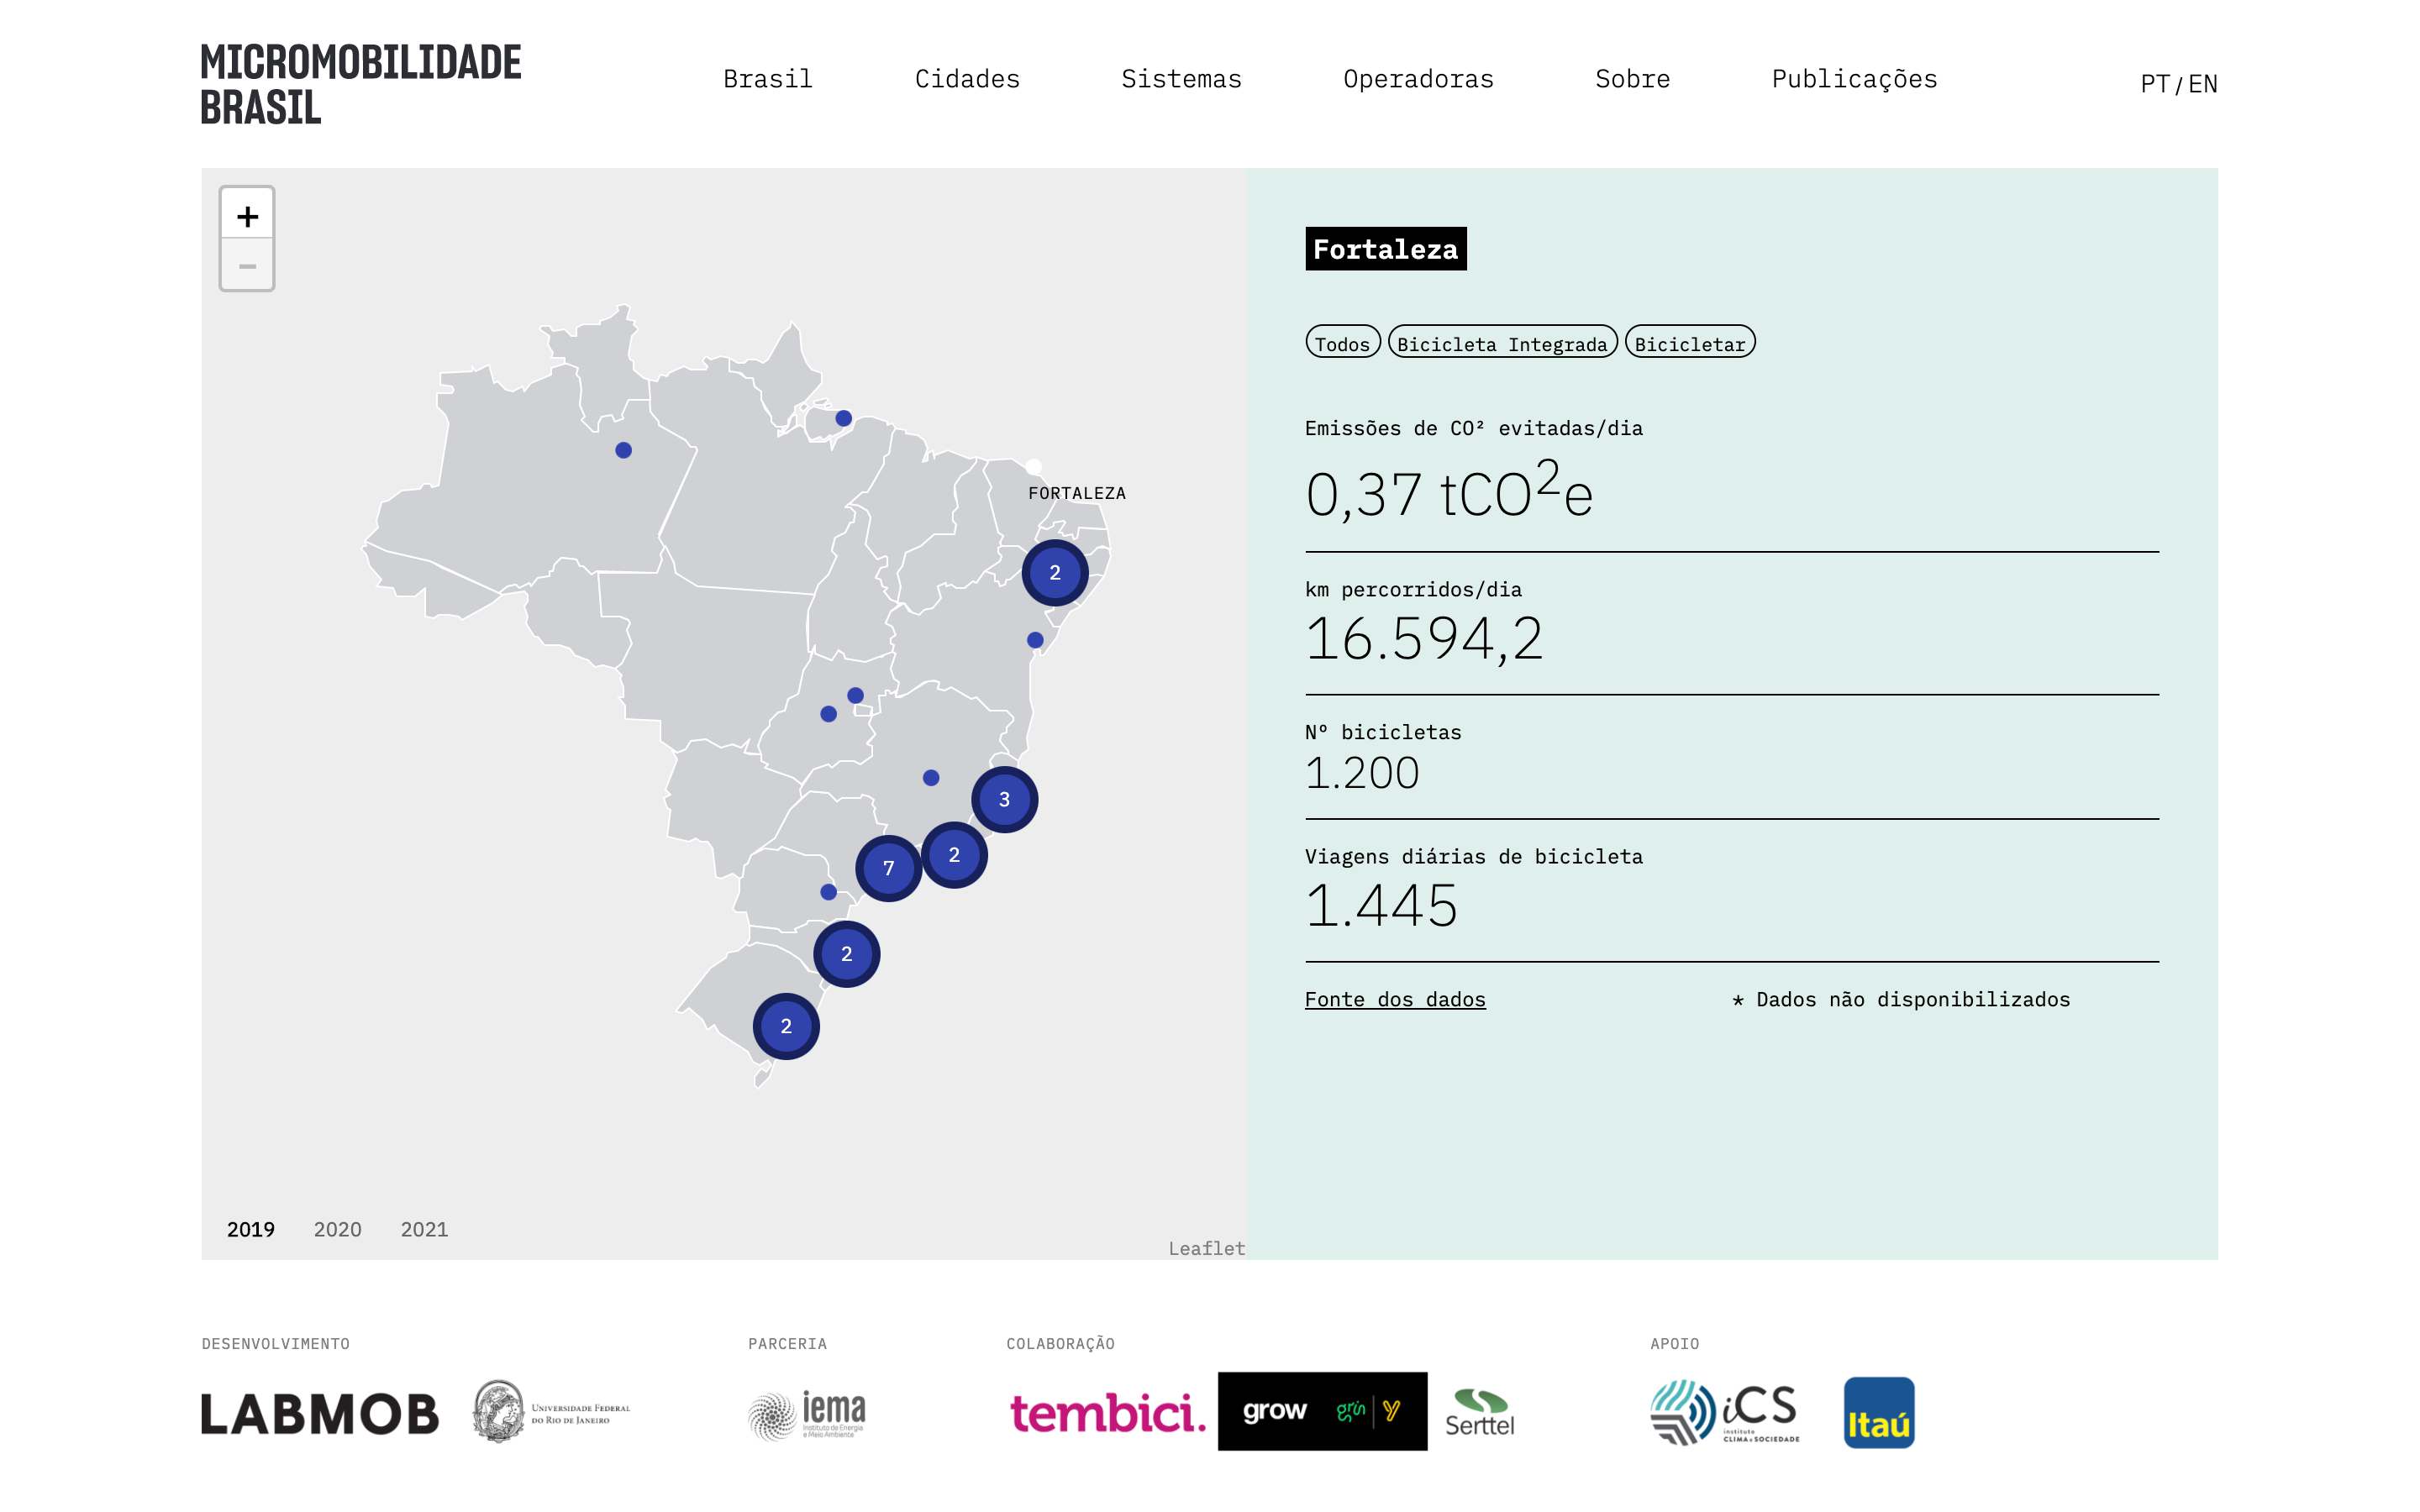
Task: Click the white Fortaleza map marker
Action: click(1034, 467)
